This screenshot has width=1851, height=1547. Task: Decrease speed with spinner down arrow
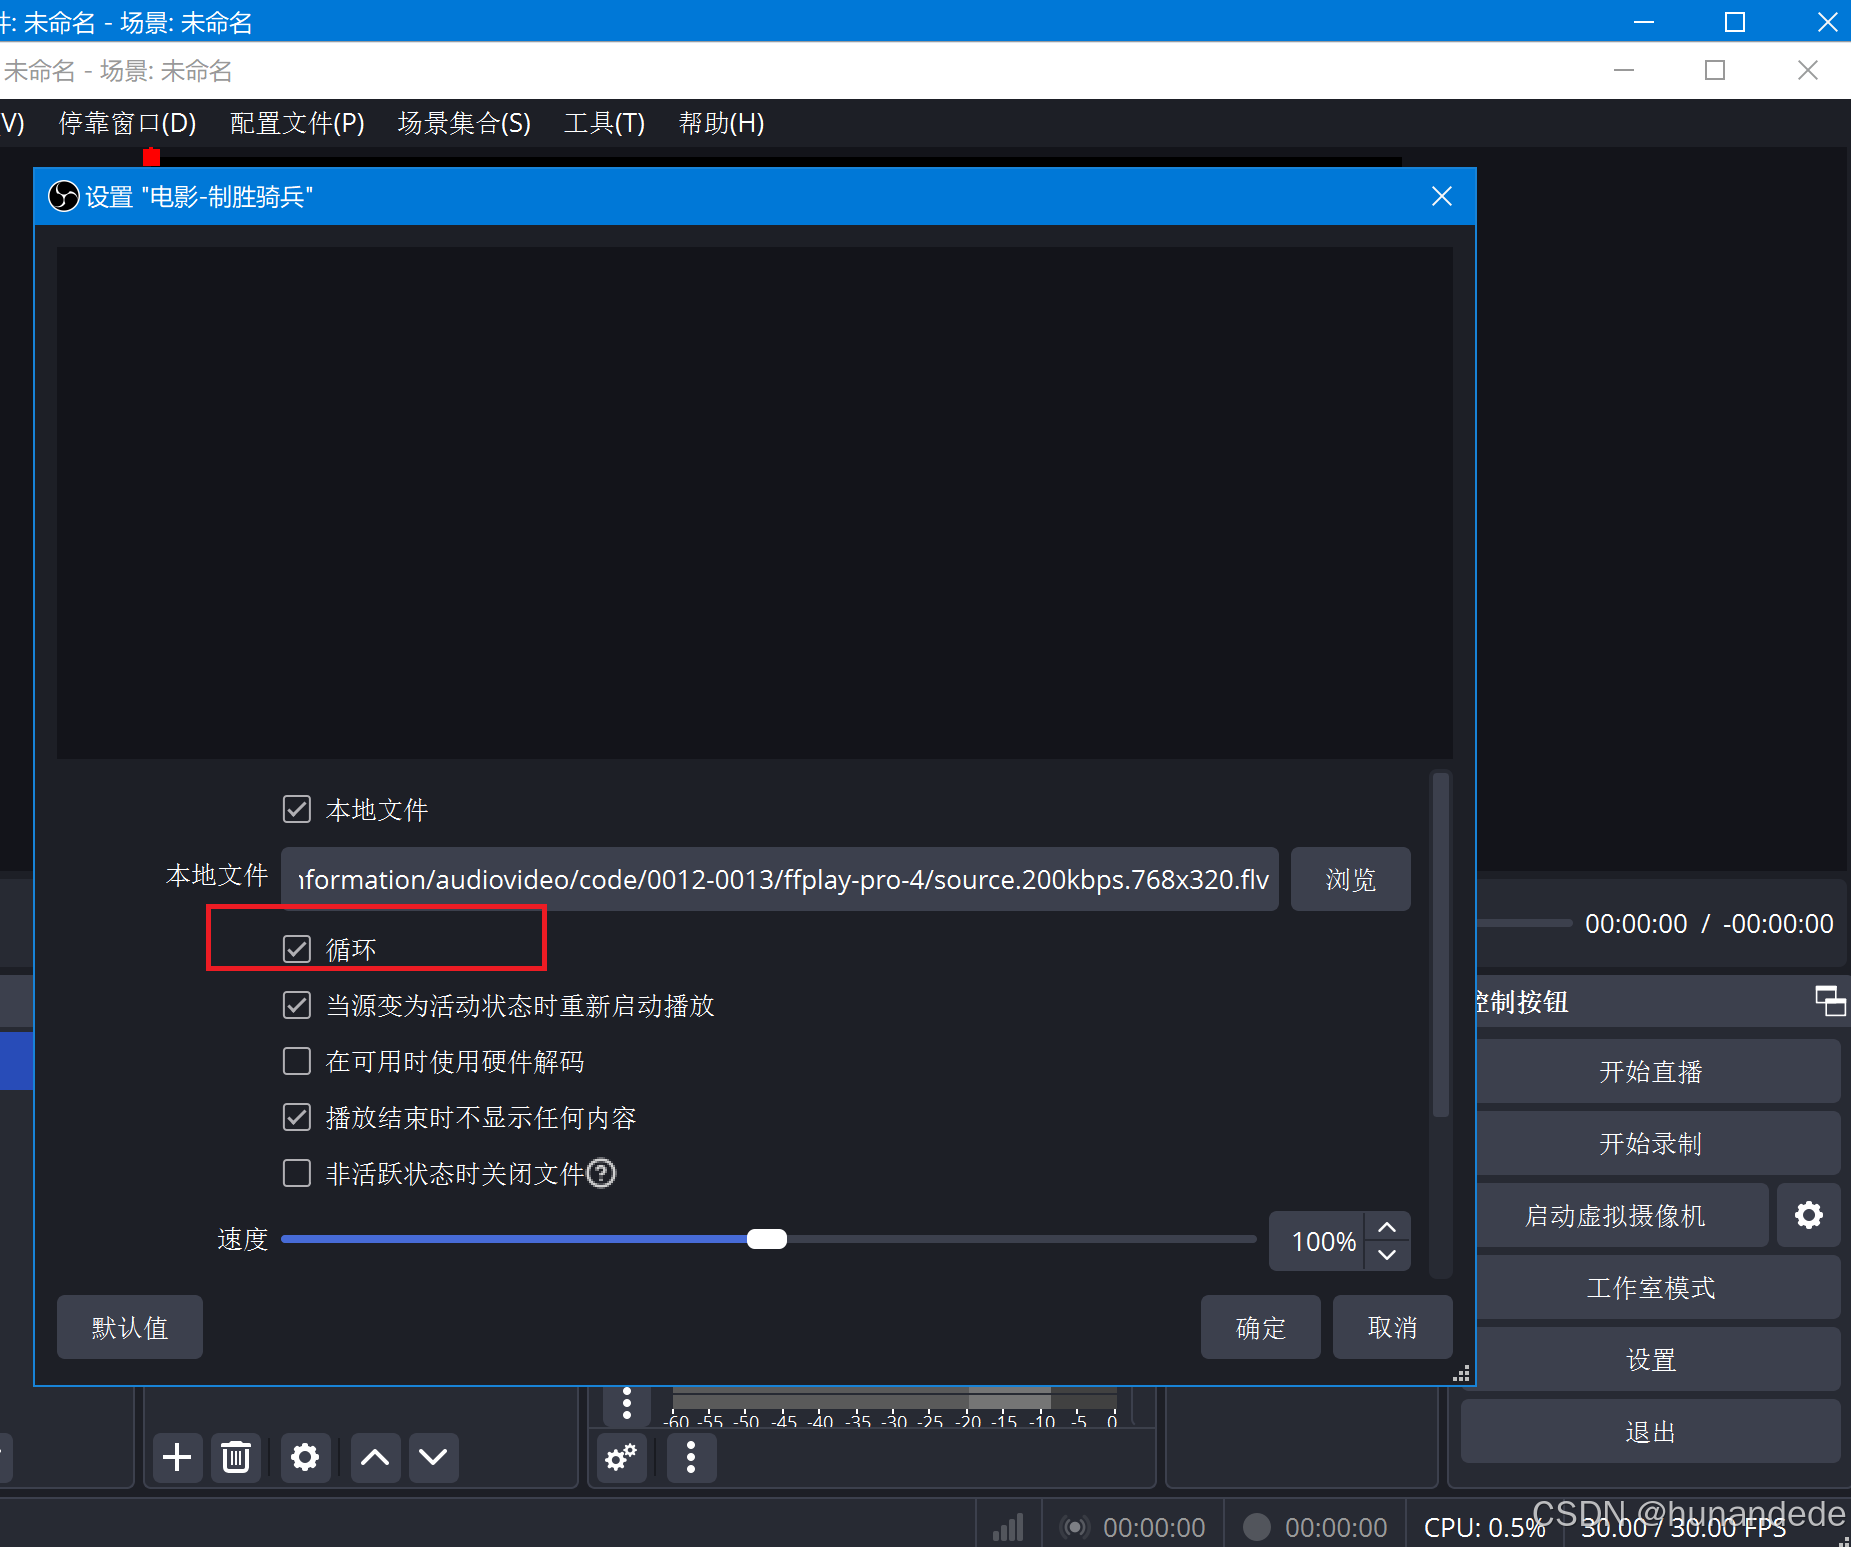(1387, 1255)
